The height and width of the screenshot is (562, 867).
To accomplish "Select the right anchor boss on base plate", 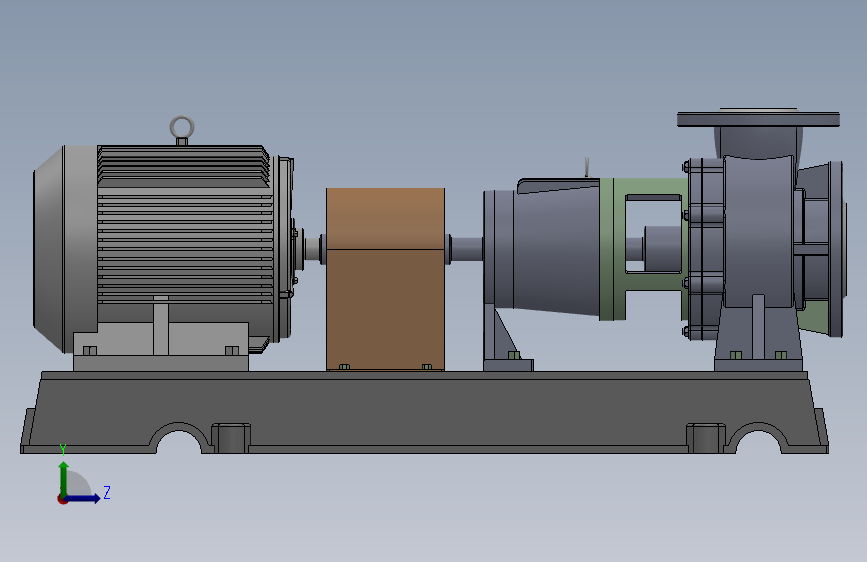I will tap(706, 438).
